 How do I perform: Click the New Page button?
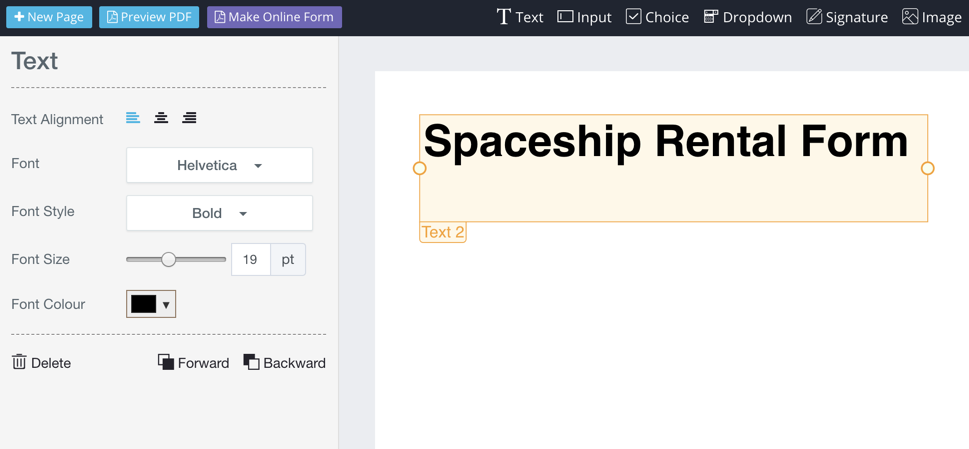(x=49, y=17)
